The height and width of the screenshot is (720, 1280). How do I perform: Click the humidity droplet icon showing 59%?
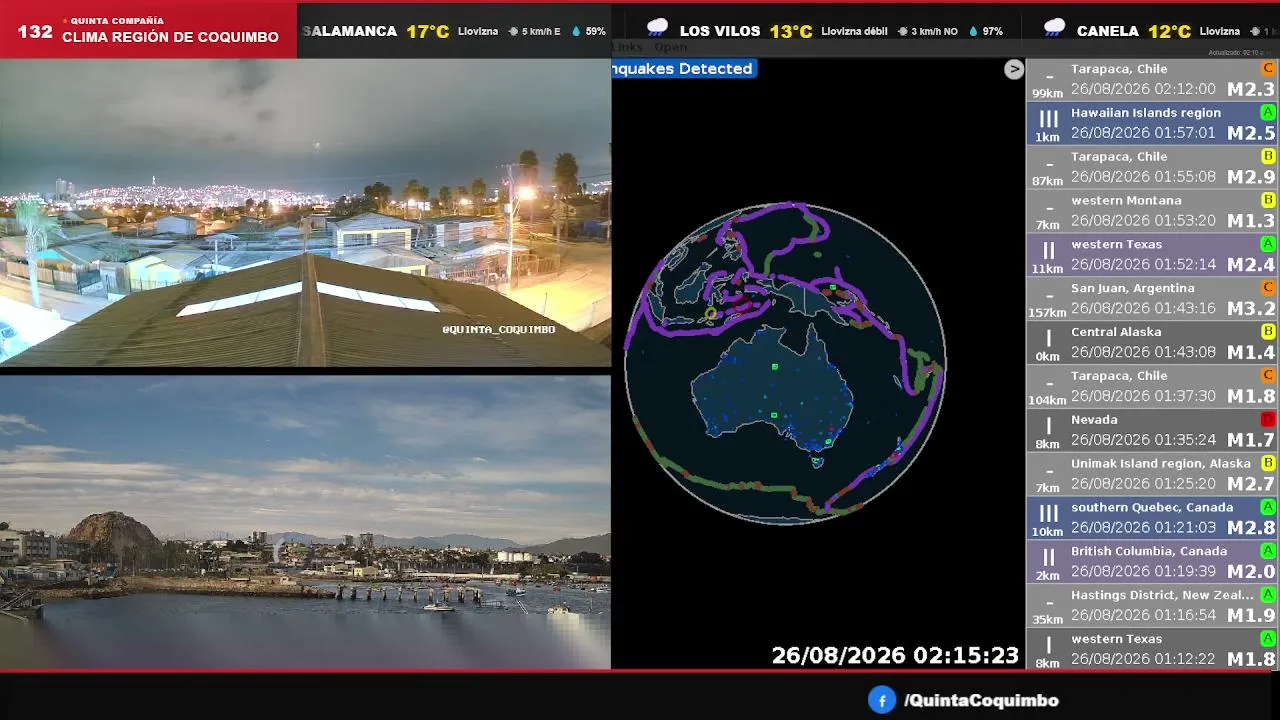click(x=576, y=32)
